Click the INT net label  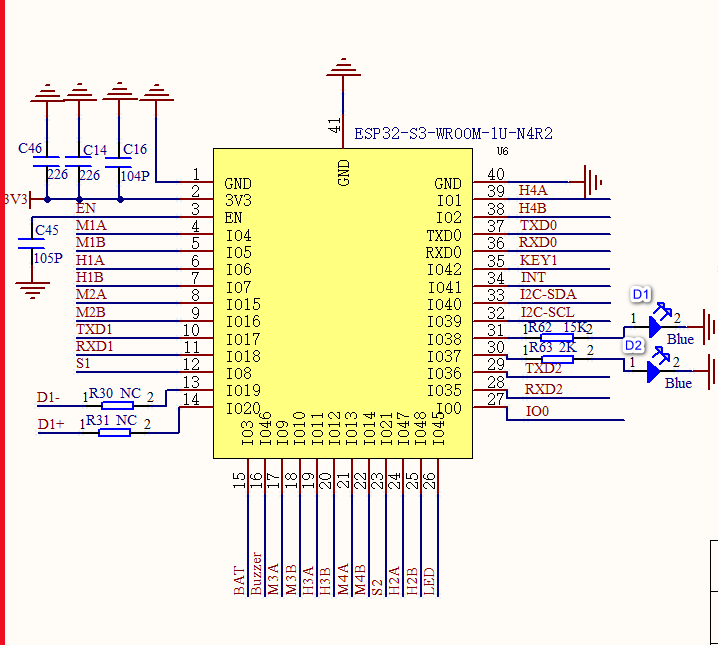(533, 277)
